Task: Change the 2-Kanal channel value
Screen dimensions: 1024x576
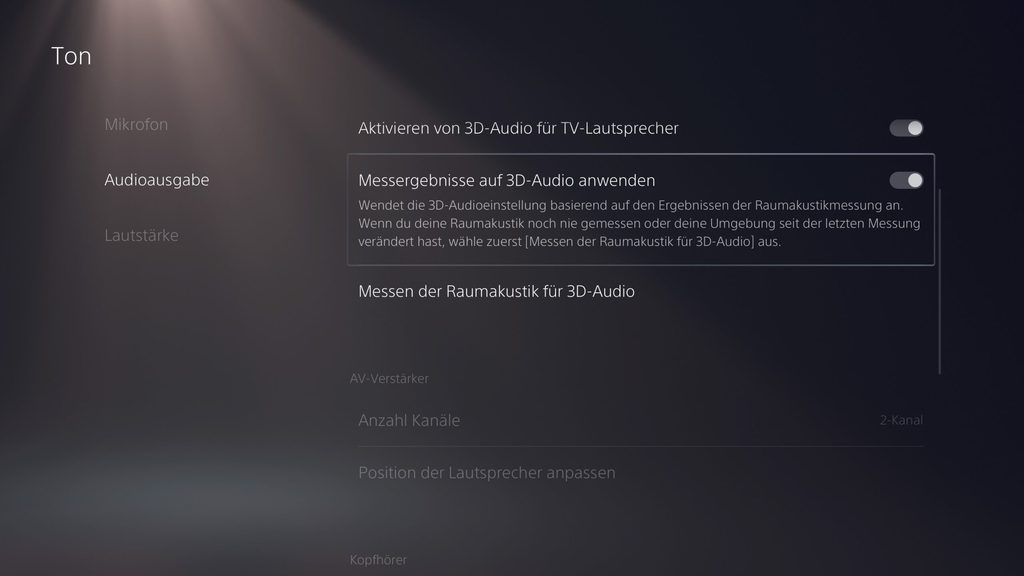Action: click(x=901, y=420)
